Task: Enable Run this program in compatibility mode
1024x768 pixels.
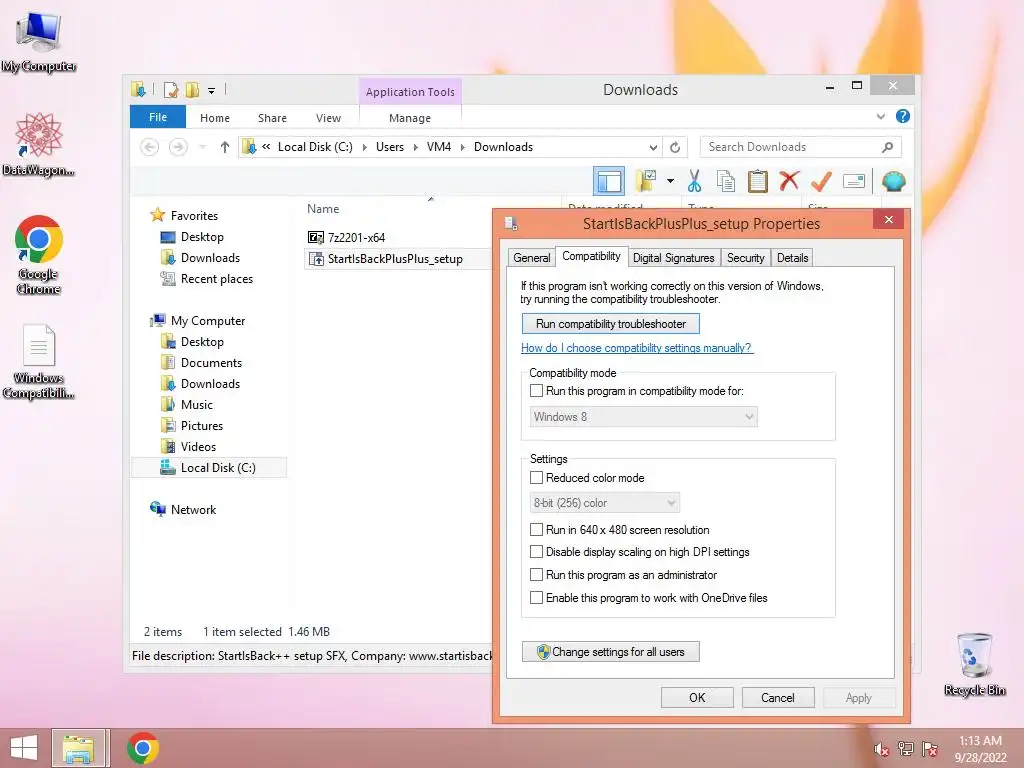Action: [536, 391]
